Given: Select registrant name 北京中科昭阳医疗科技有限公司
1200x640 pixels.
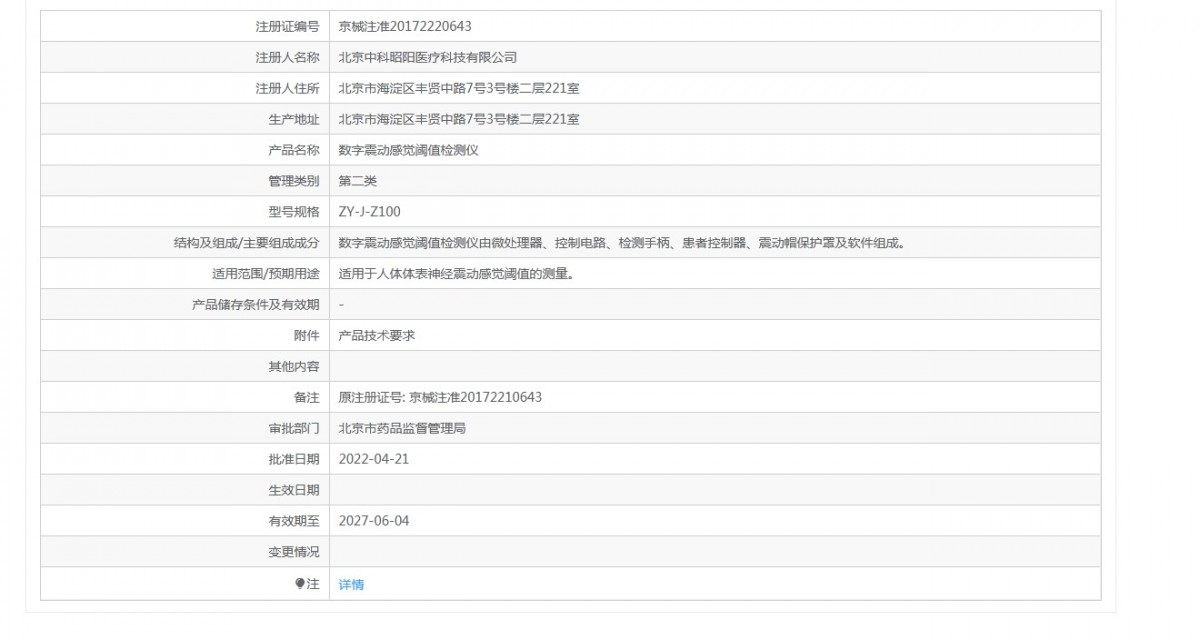Looking at the screenshot, I should coord(428,57).
